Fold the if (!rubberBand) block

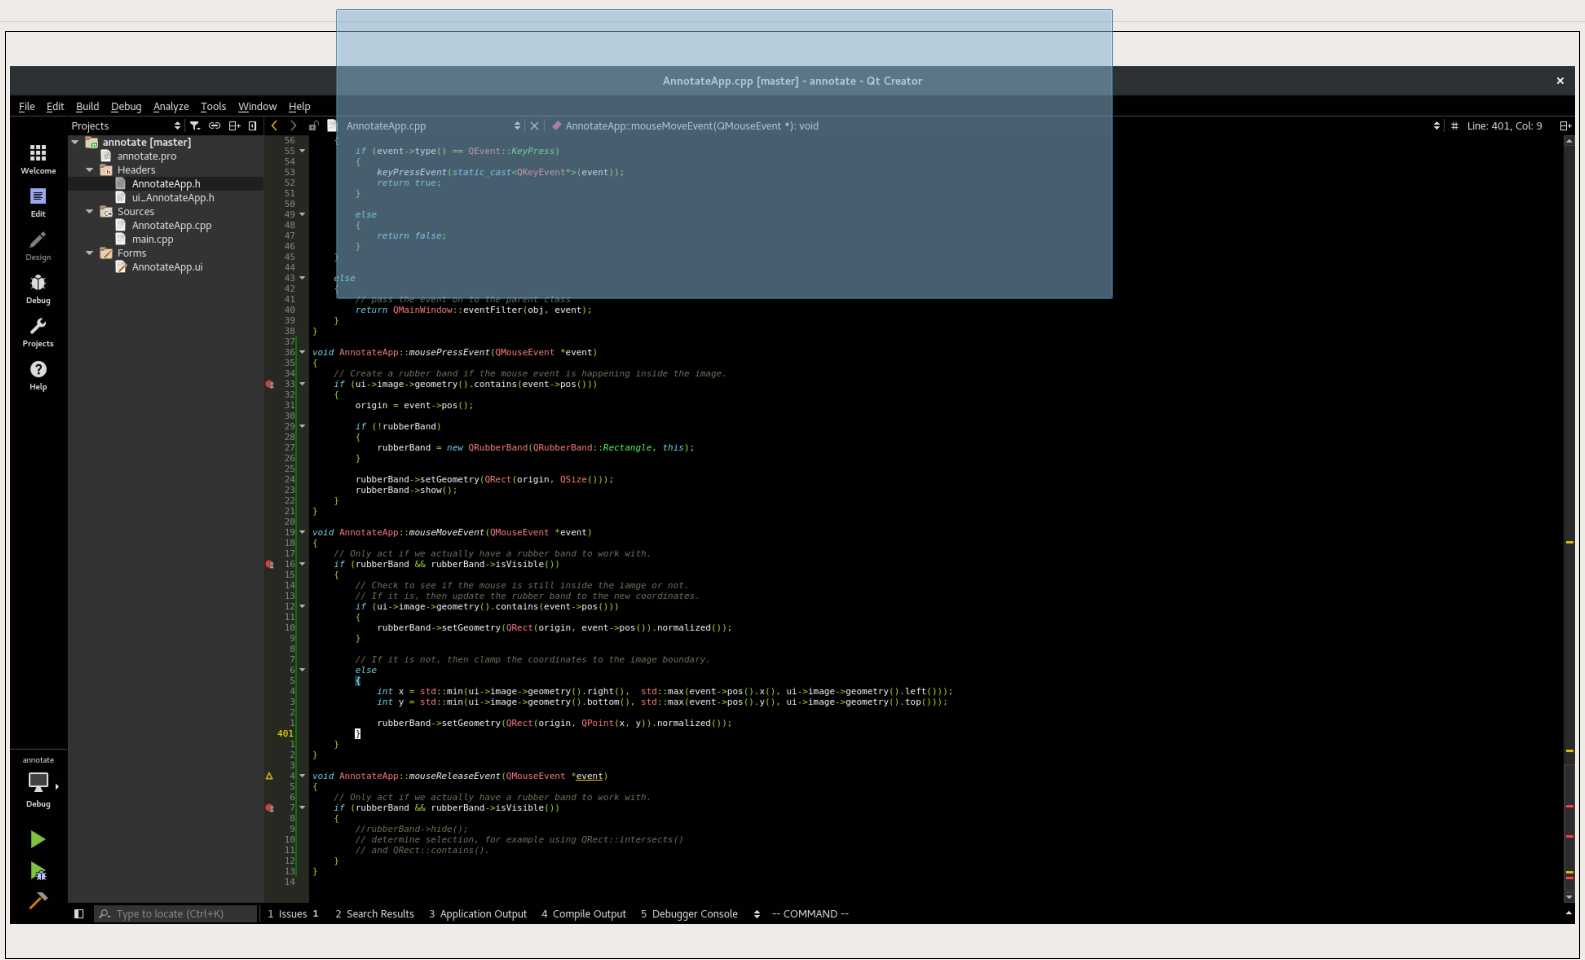[303, 426]
